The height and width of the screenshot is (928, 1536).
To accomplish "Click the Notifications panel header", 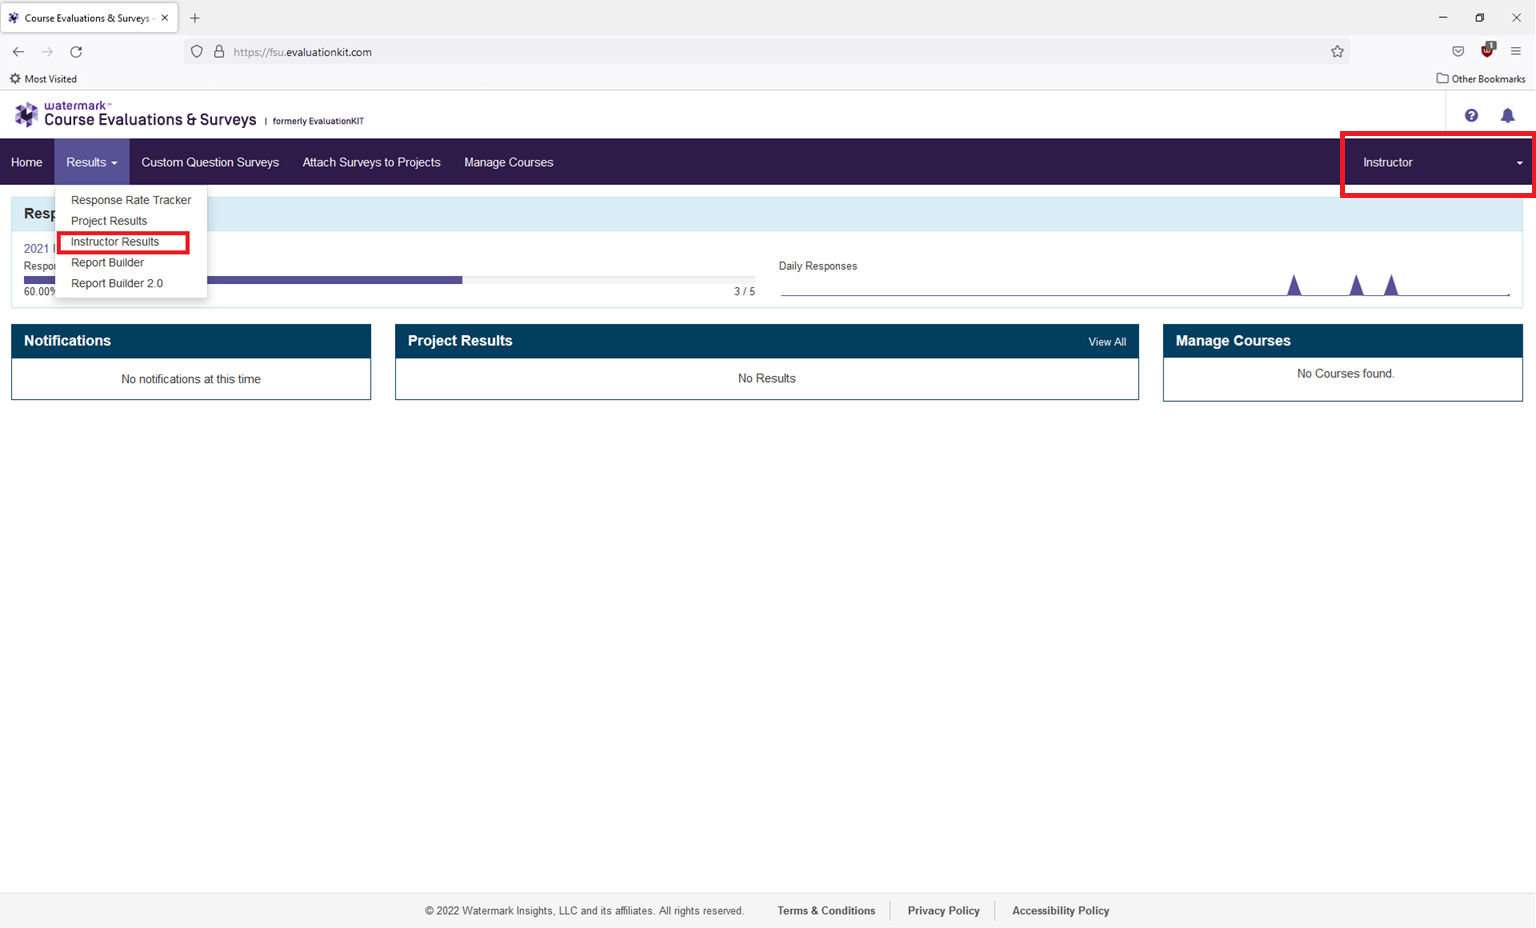I will click(x=191, y=341).
